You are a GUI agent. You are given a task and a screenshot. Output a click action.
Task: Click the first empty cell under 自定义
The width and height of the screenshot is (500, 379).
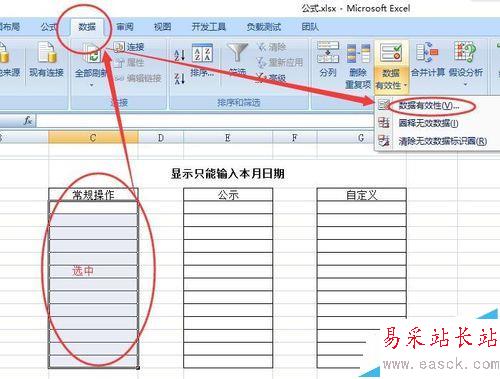click(362, 207)
